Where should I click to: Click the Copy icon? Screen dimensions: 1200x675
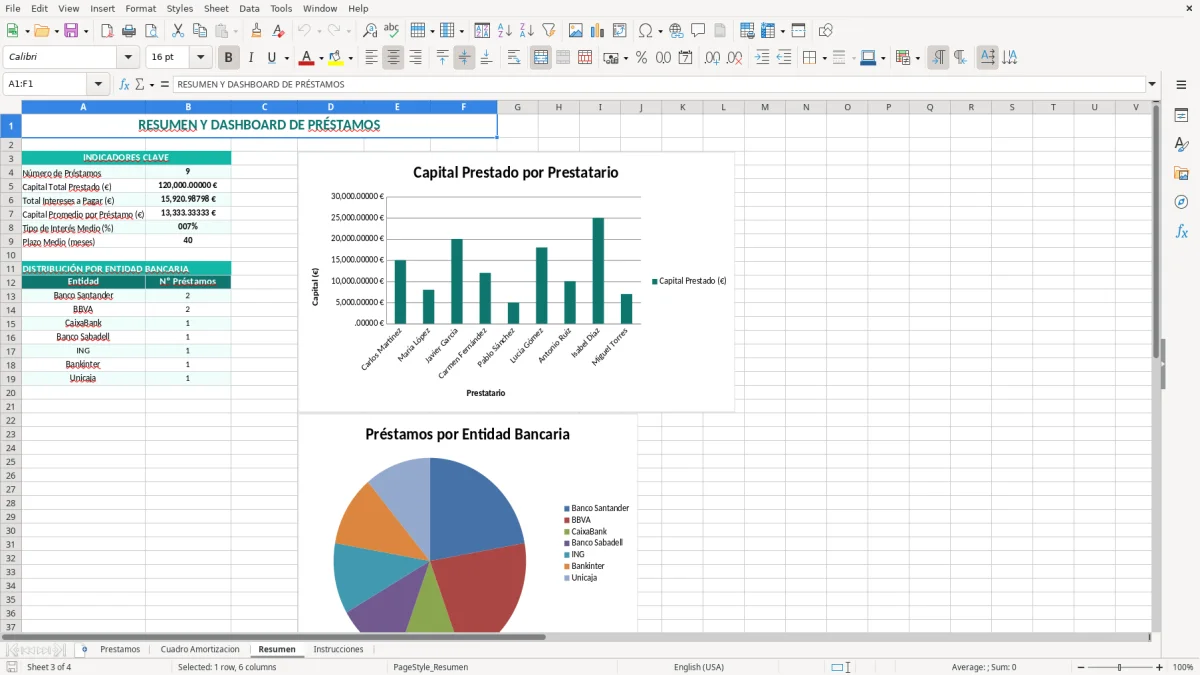point(200,31)
